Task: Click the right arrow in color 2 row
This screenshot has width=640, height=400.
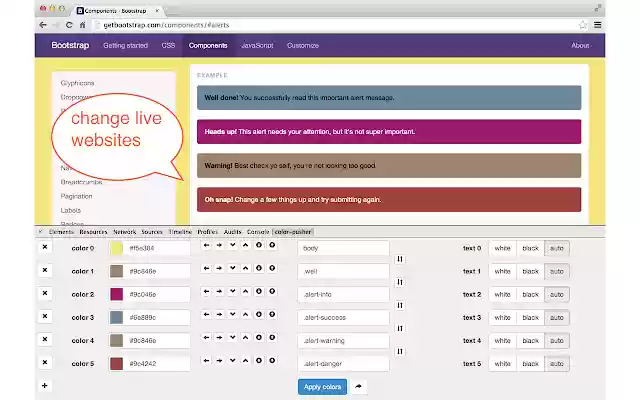Action: click(220, 291)
